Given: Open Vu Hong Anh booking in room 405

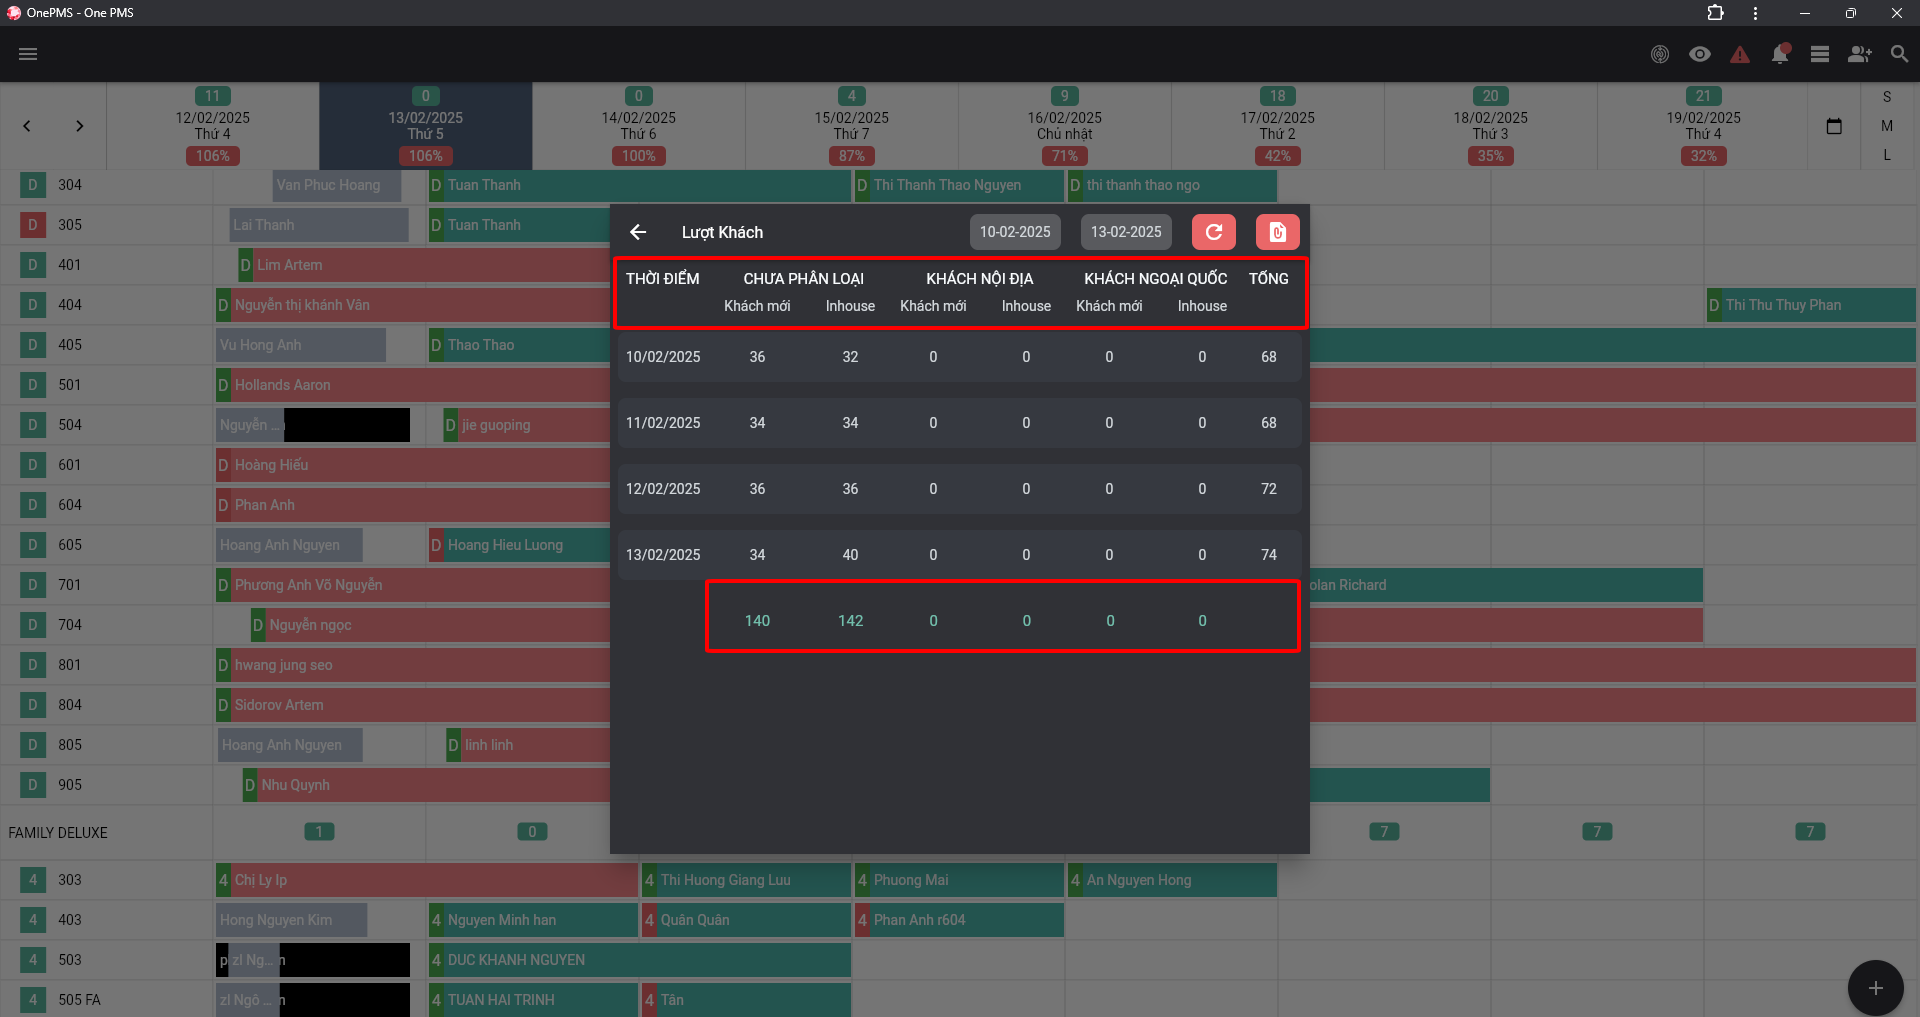Looking at the screenshot, I should tap(301, 345).
